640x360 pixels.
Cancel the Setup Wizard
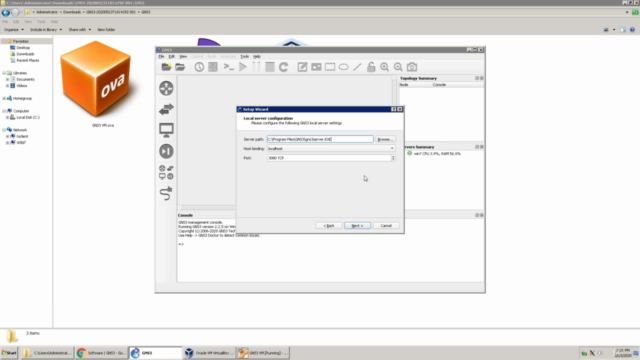pos(386,226)
